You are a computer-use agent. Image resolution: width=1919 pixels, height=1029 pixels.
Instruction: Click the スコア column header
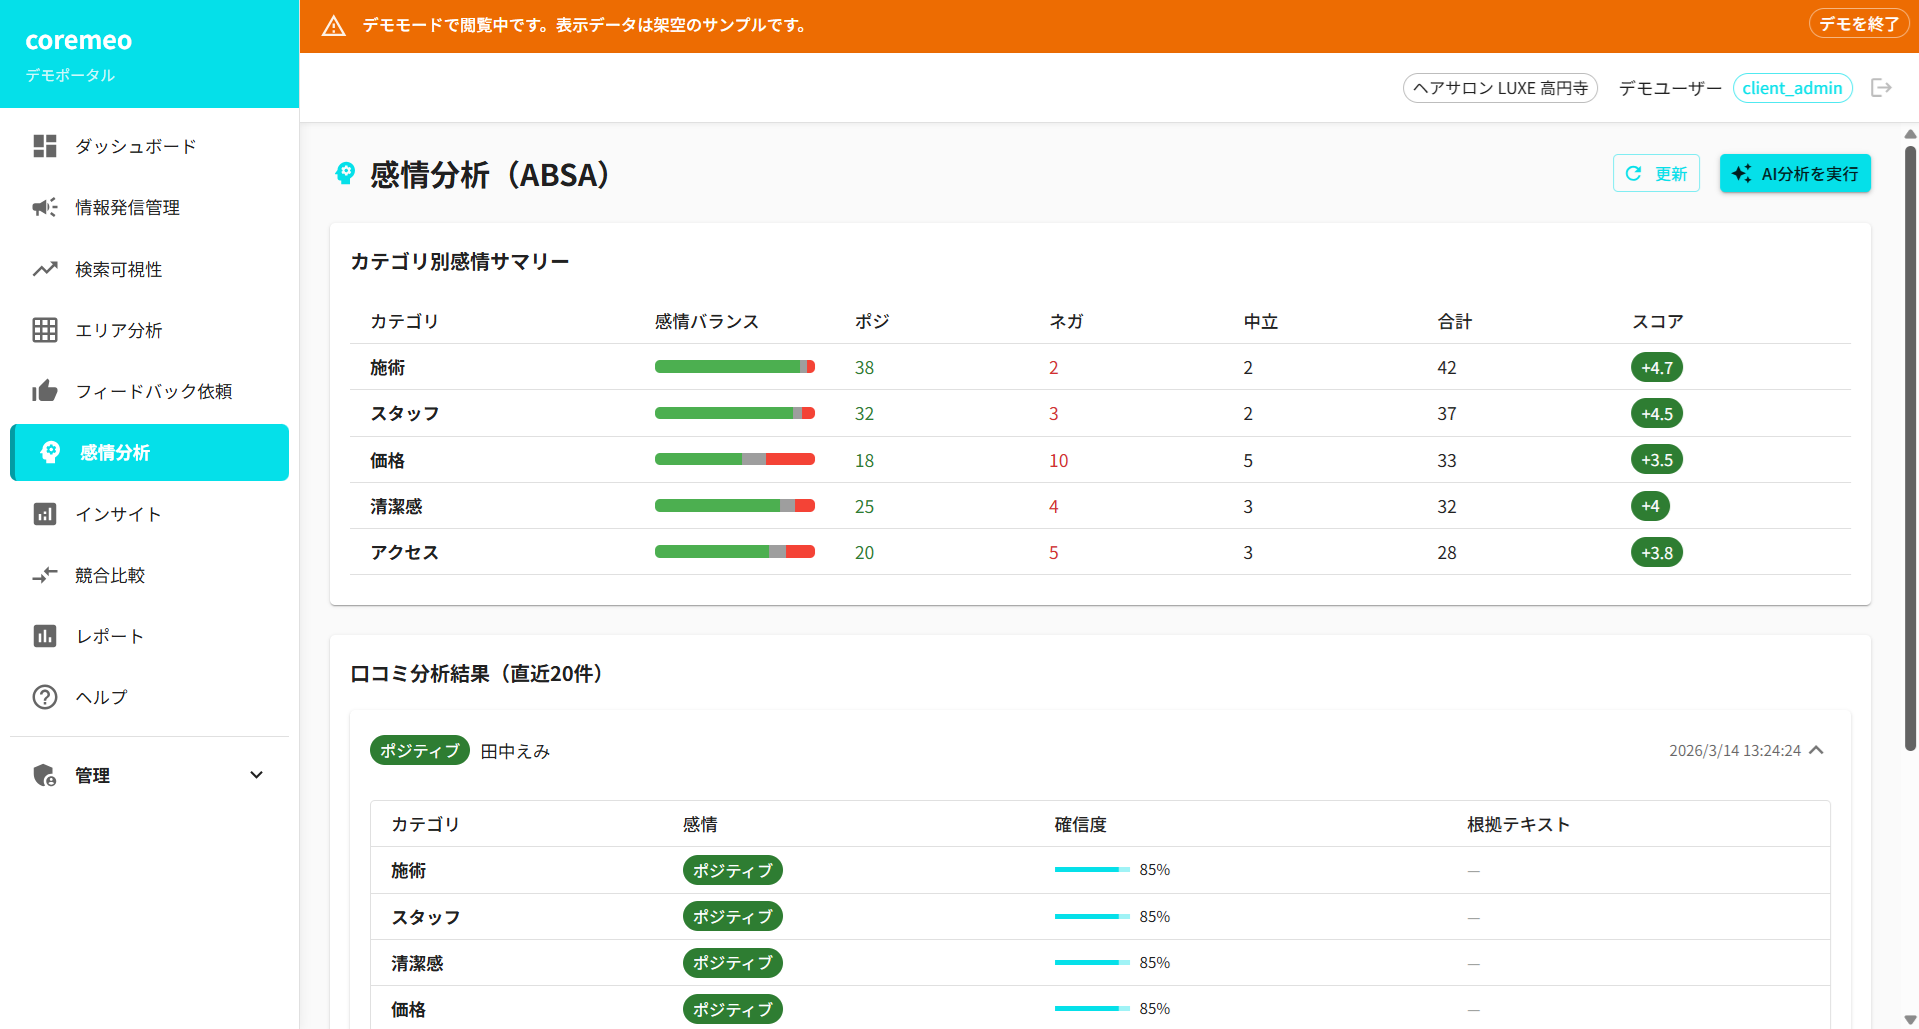[1658, 321]
